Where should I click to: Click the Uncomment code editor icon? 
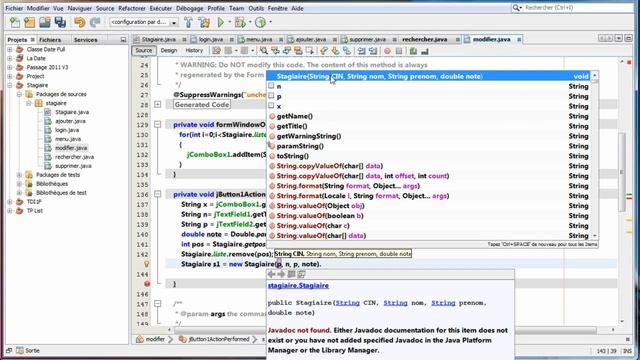click(x=425, y=51)
